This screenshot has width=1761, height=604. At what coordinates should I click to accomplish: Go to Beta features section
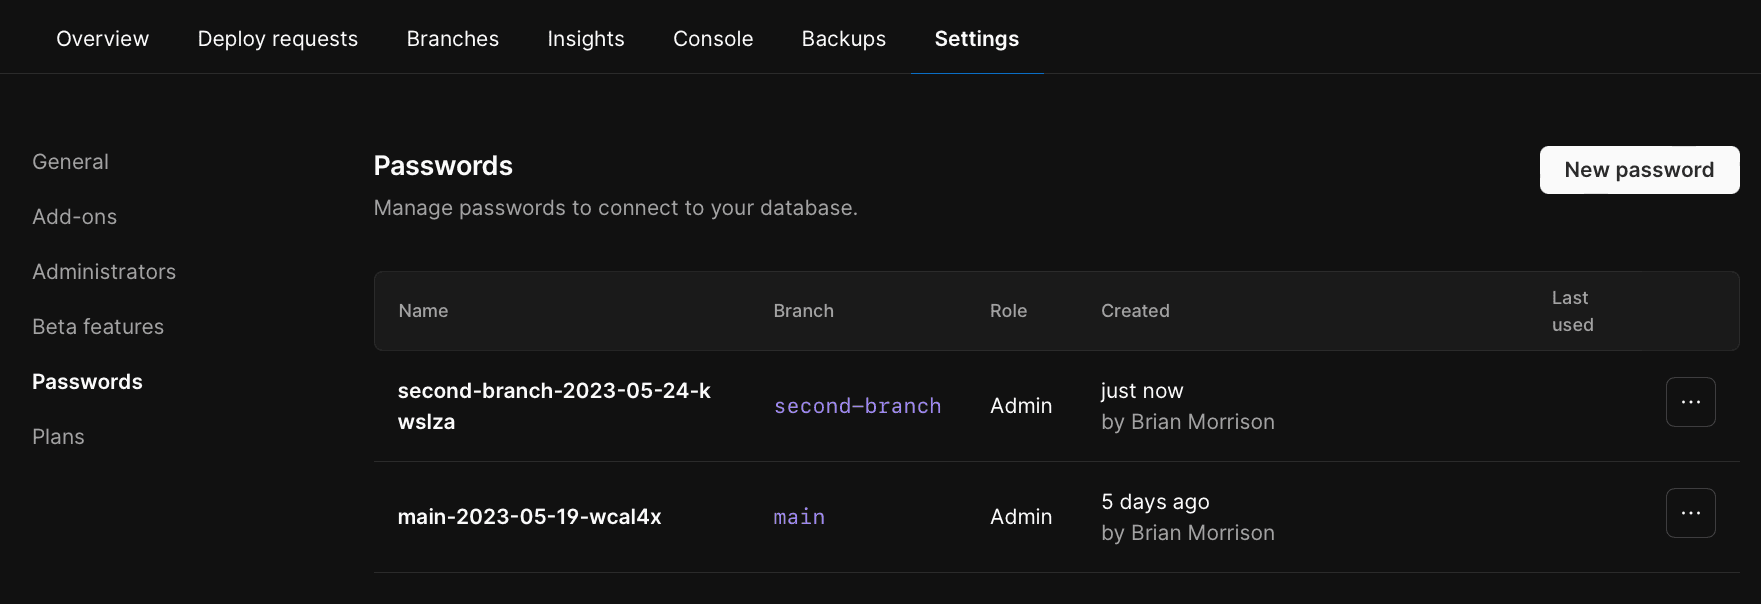pos(98,327)
